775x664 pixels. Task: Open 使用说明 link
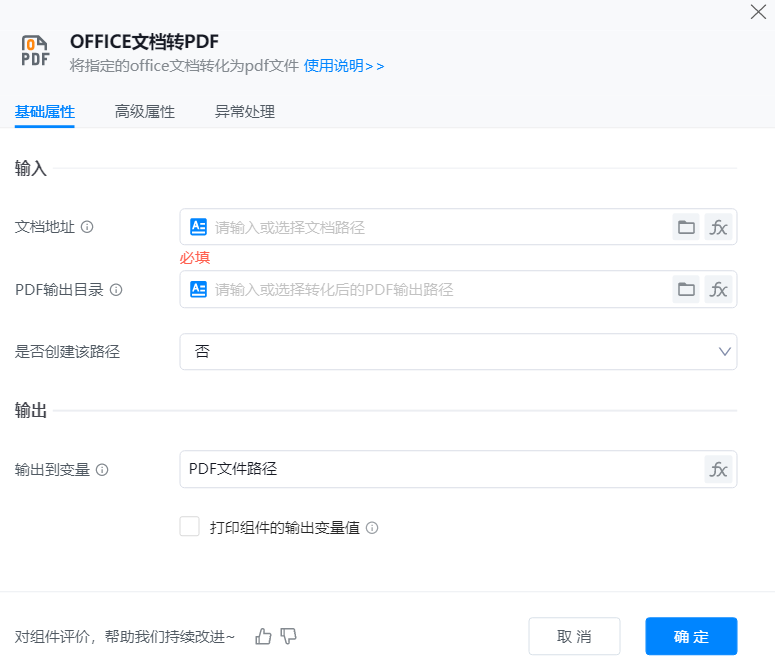click(344, 66)
